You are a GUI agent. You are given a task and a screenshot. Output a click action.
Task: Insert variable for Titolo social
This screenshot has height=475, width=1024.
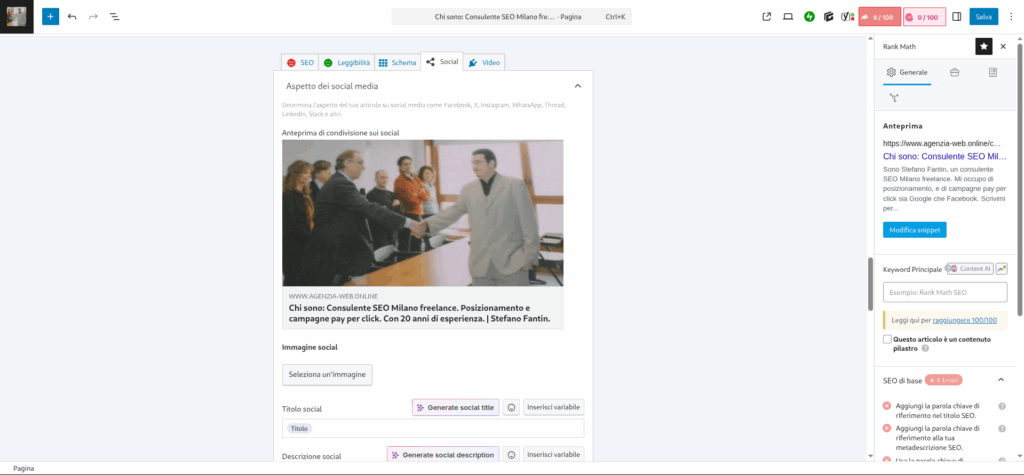point(553,407)
